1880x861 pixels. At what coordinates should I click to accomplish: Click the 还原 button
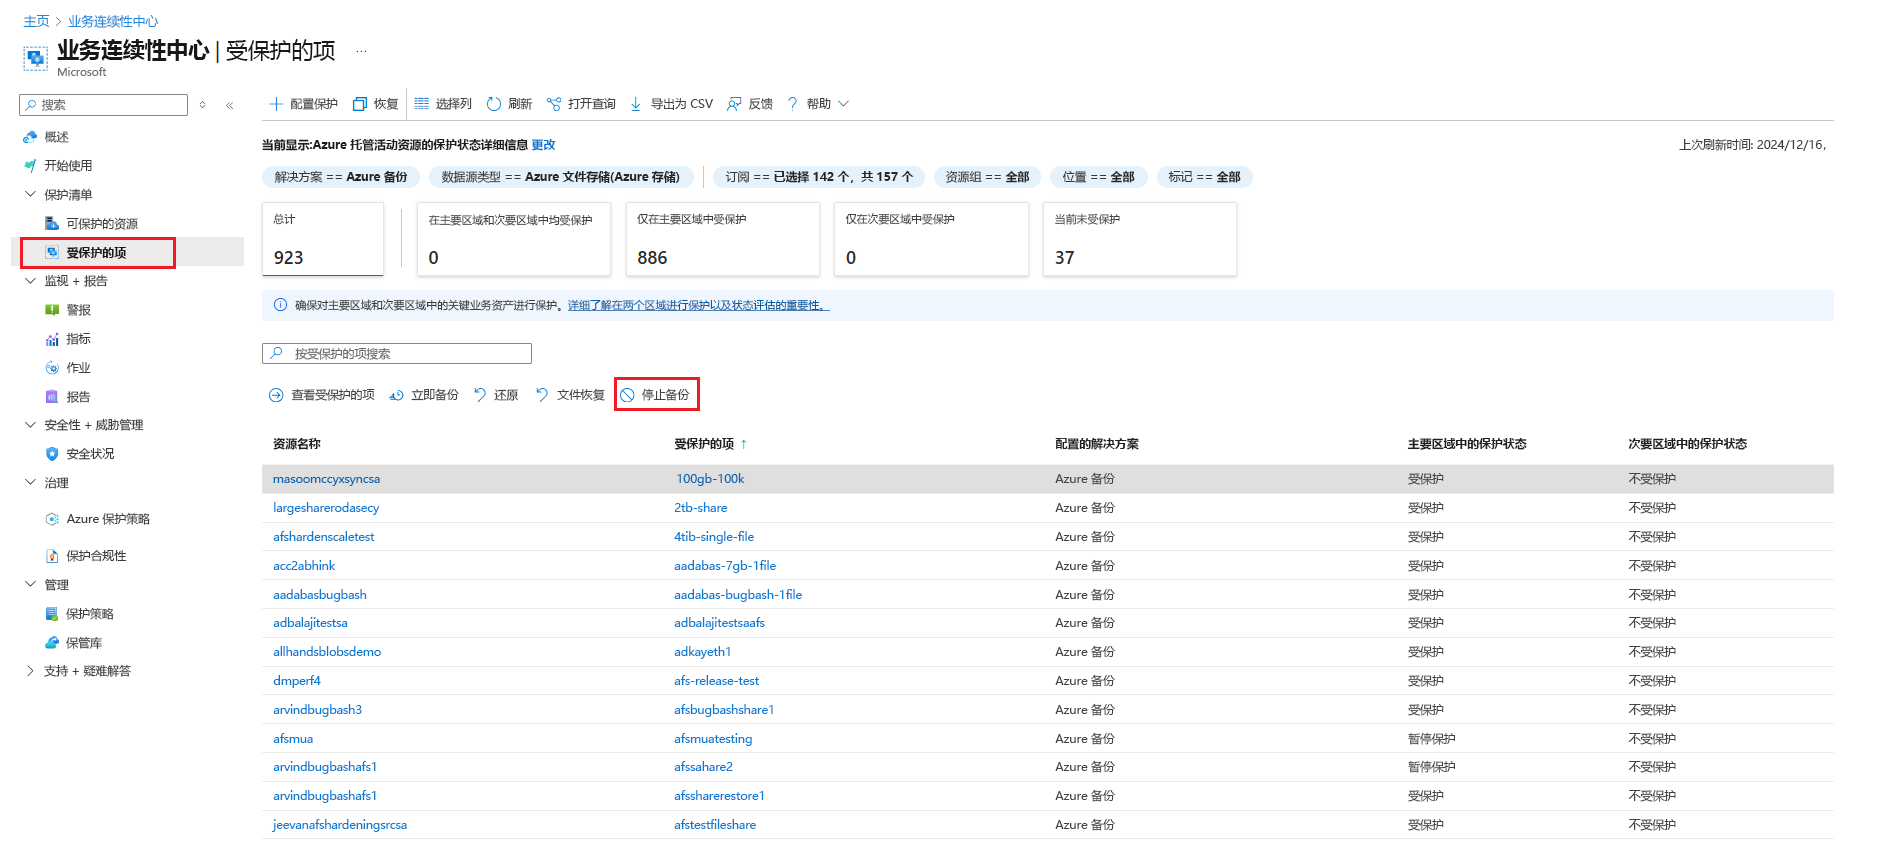coord(496,395)
